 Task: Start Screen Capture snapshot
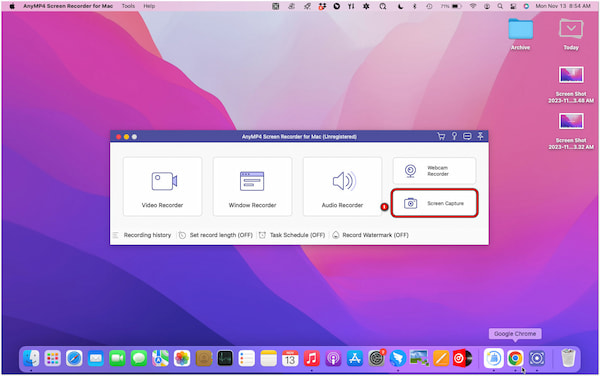(434, 203)
